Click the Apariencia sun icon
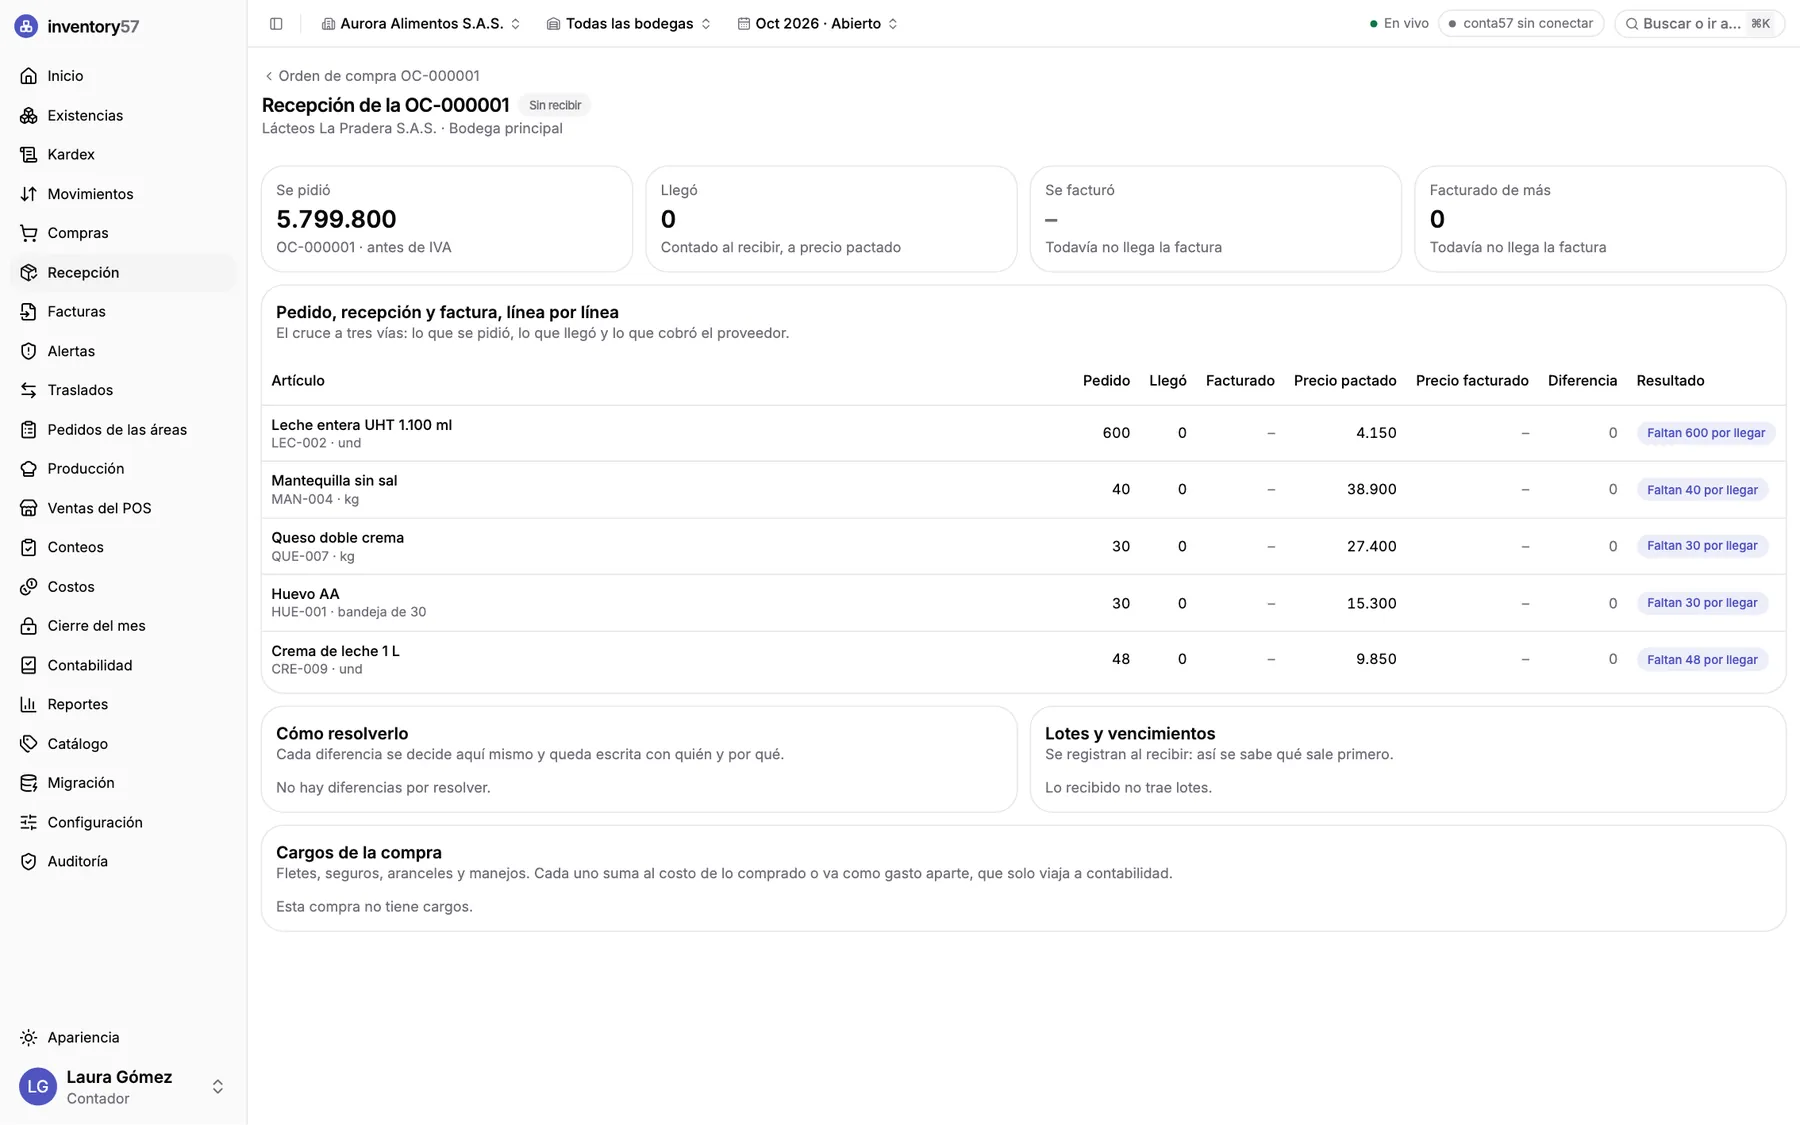1800x1125 pixels. click(29, 1038)
